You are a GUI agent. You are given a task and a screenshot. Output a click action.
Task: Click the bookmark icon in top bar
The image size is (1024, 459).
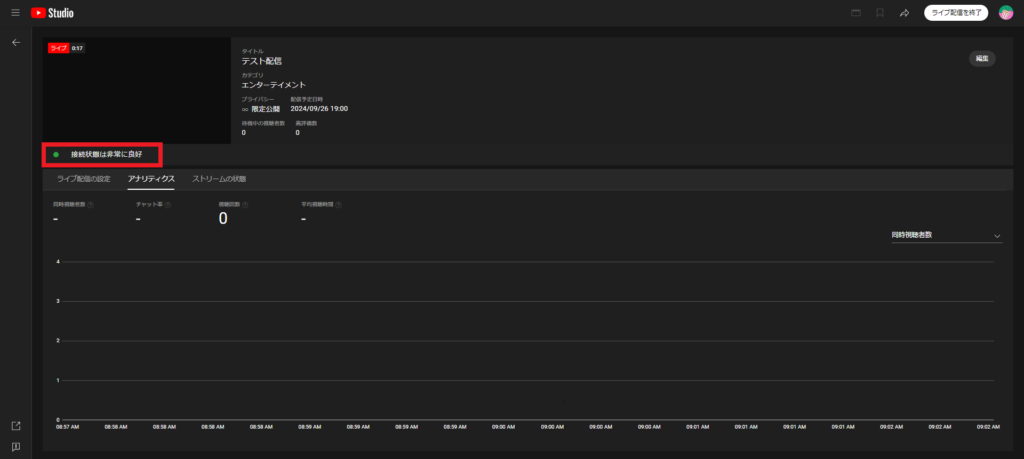[x=880, y=13]
